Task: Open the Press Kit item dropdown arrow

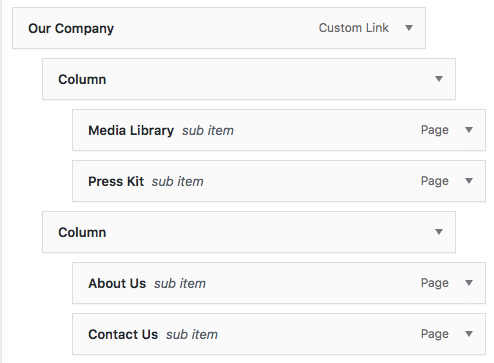Action: [469, 181]
